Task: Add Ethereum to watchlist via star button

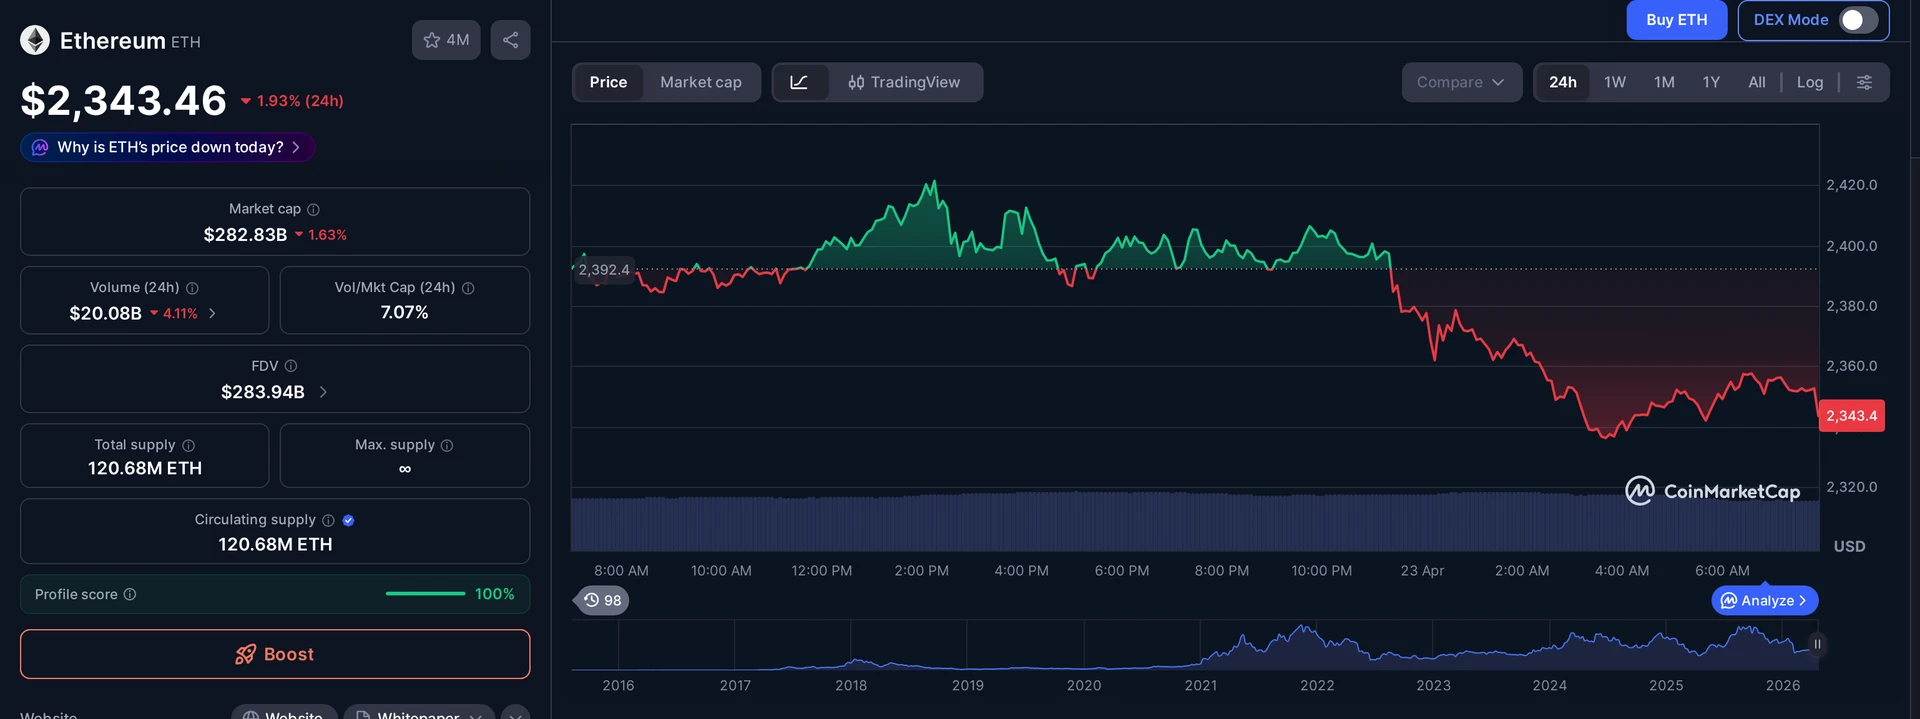Action: pyautogui.click(x=446, y=40)
